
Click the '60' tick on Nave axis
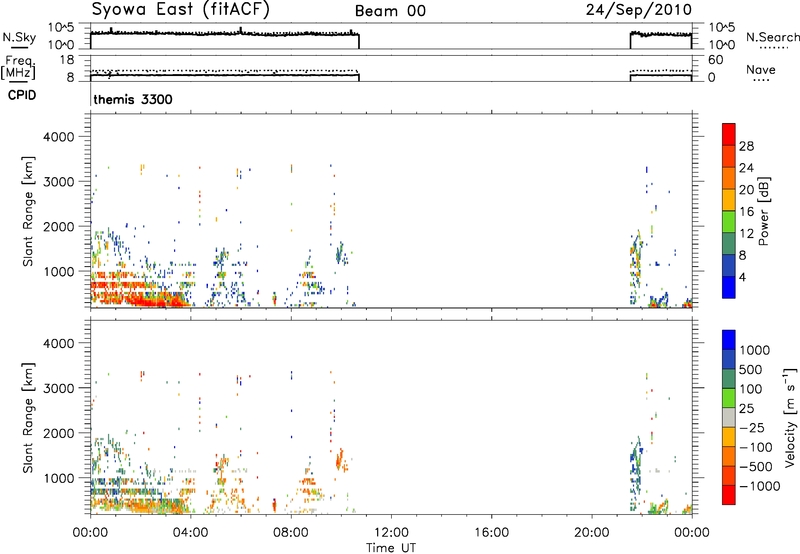pos(715,60)
